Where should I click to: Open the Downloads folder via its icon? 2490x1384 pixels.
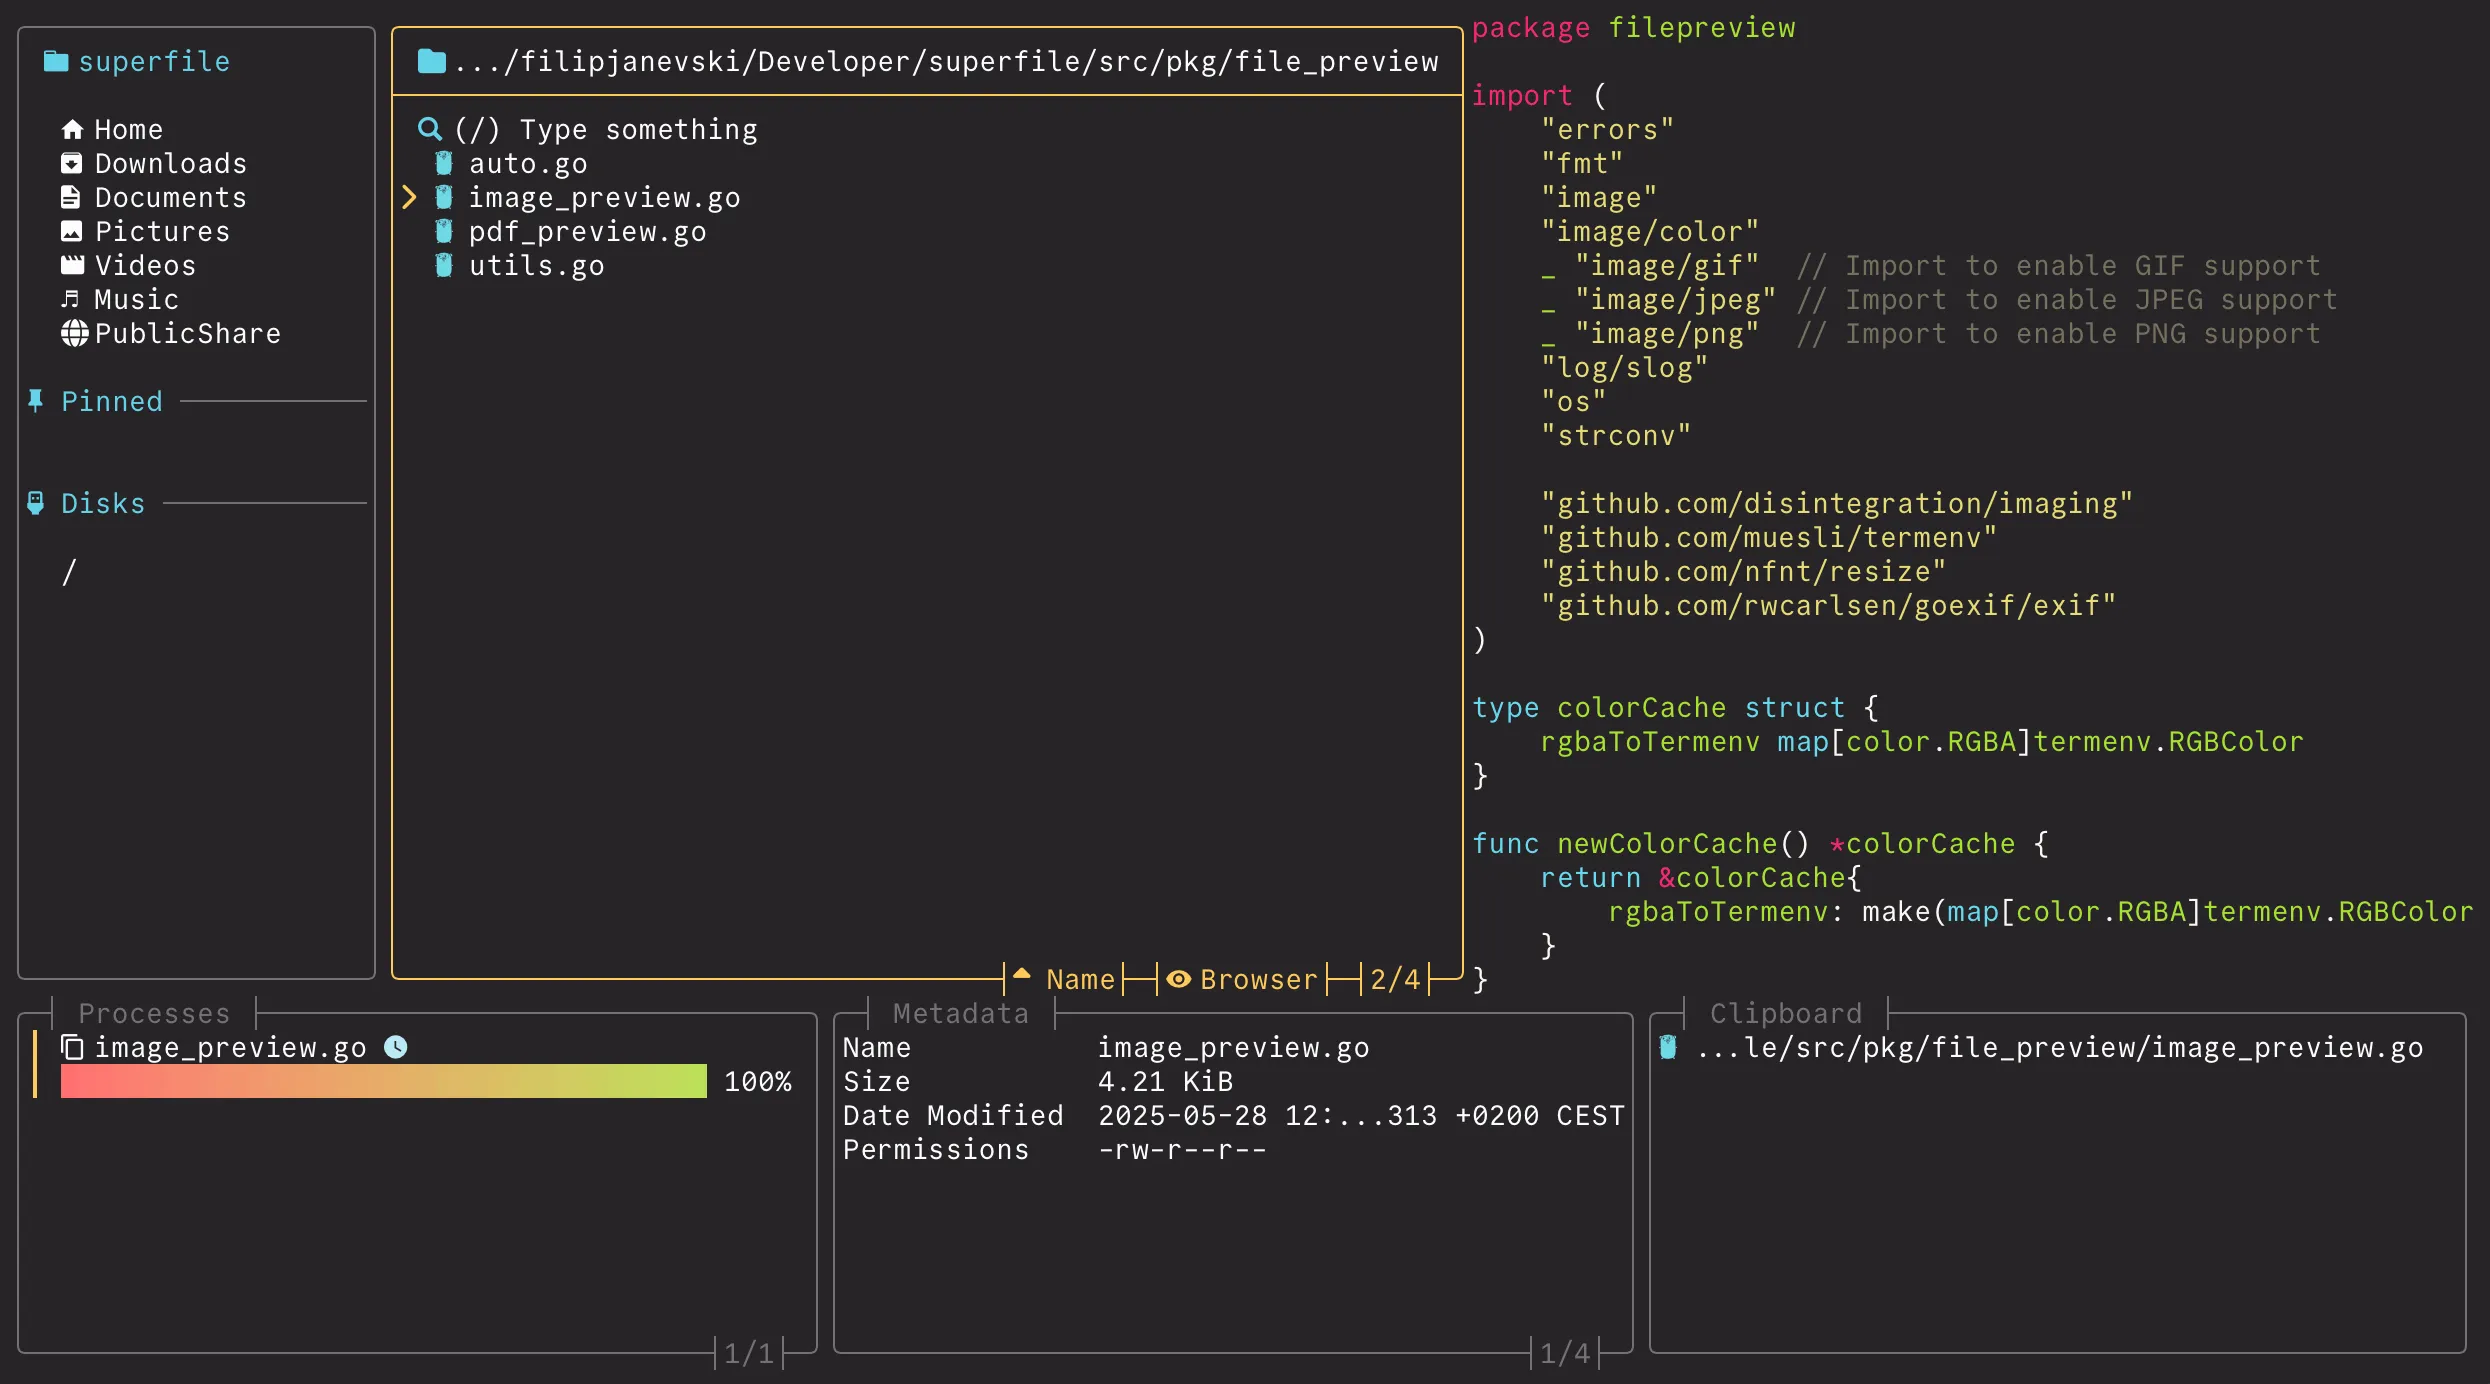(x=71, y=162)
